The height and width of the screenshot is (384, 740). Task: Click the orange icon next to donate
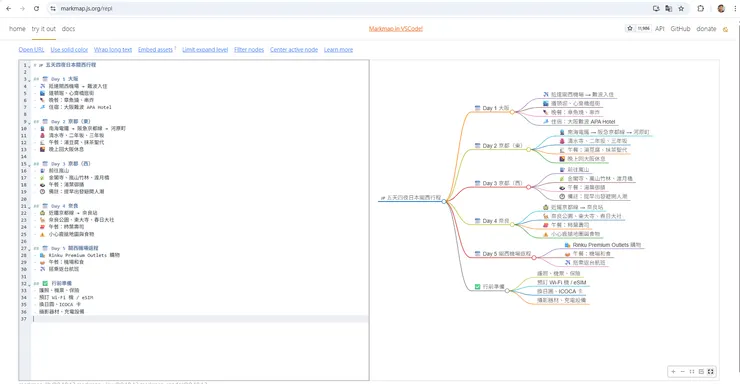tap(725, 29)
